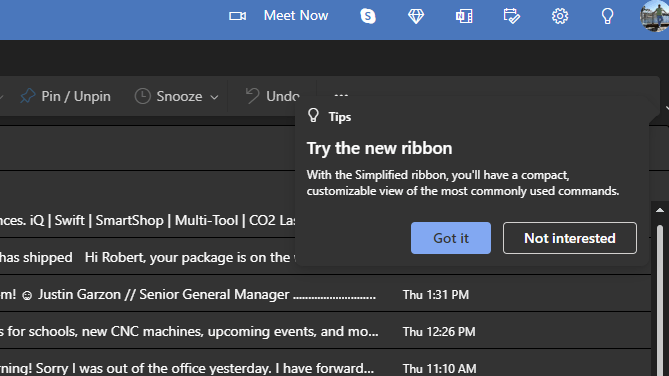This screenshot has height=376, width=669.
Task: Click Got it in ribbon tip
Action: click(x=451, y=238)
